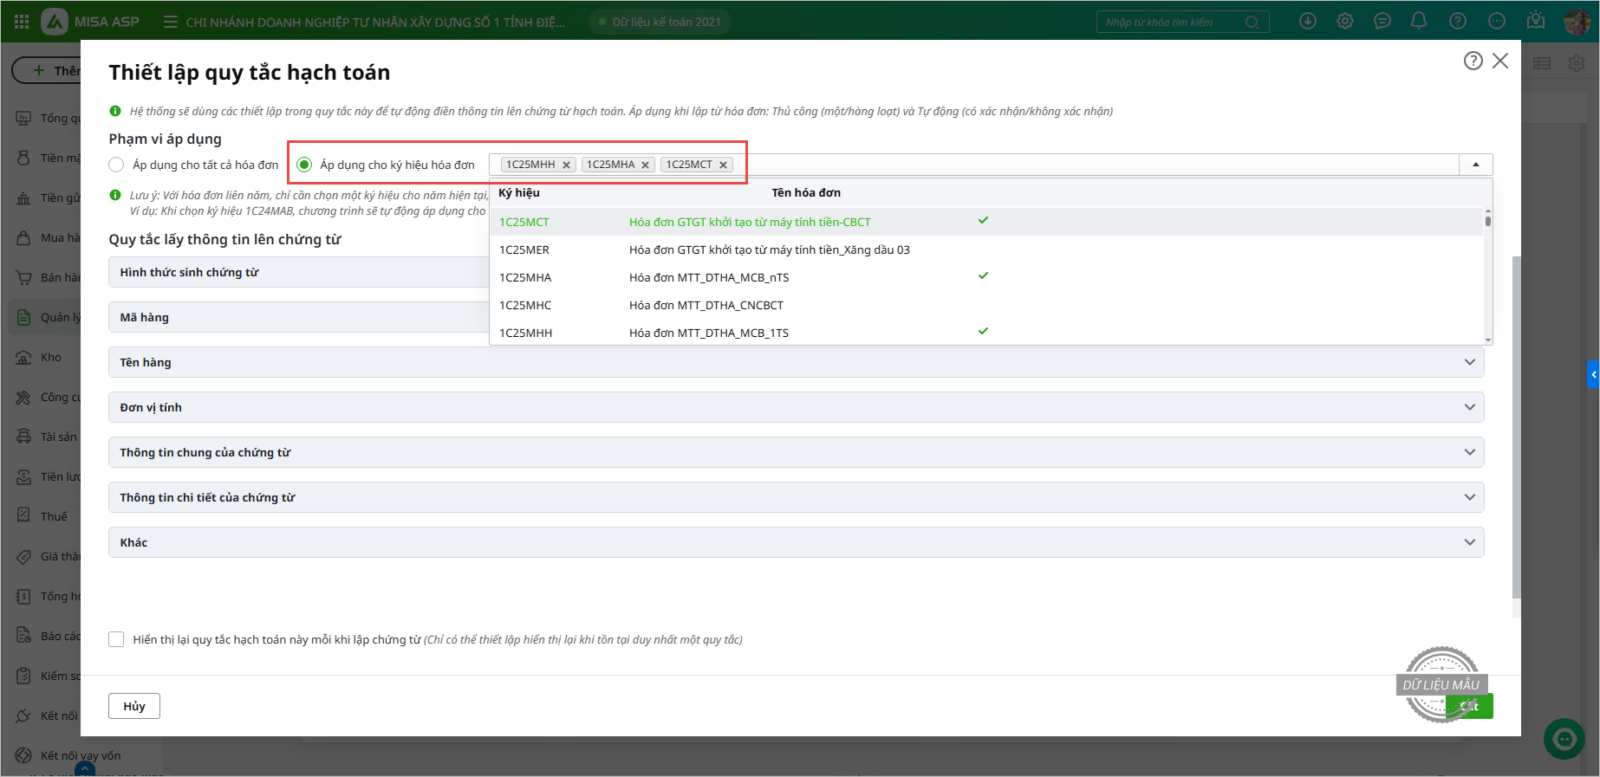Open settings gear in top bar
This screenshot has width=1600, height=777.
pyautogui.click(x=1345, y=21)
